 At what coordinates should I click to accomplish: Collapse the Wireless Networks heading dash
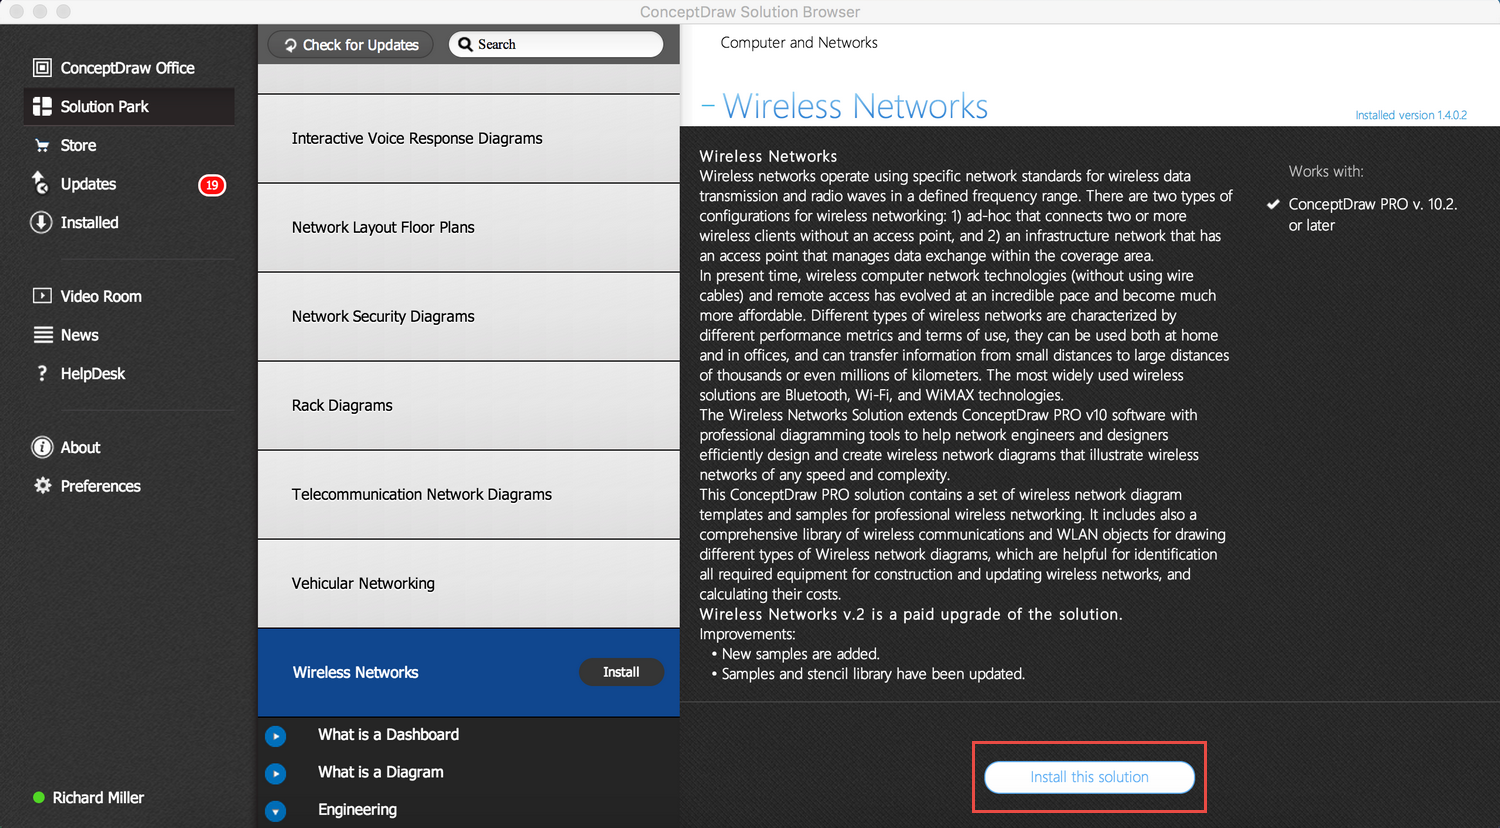[708, 106]
